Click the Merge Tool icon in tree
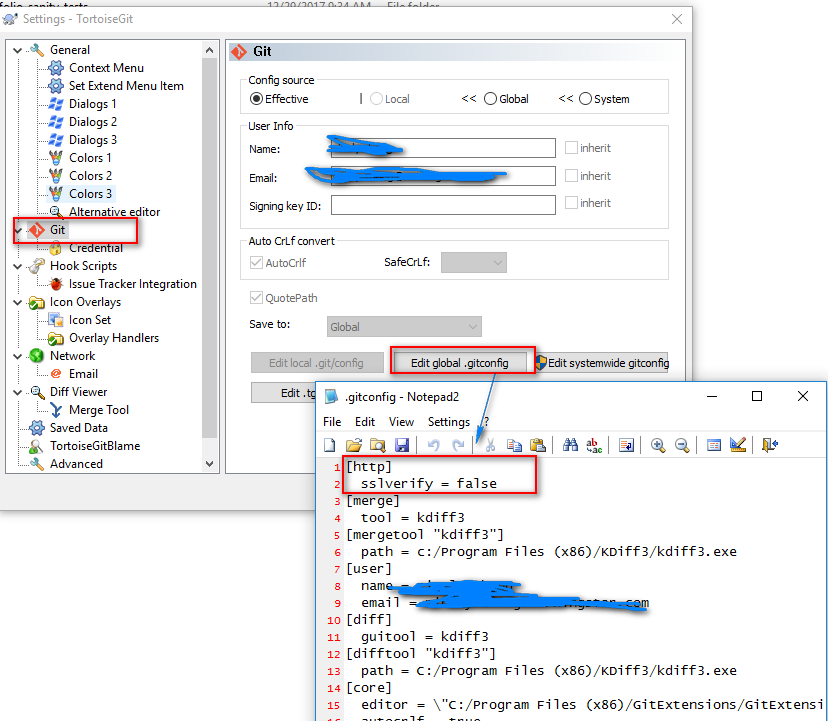828x721 pixels. [x=55, y=410]
